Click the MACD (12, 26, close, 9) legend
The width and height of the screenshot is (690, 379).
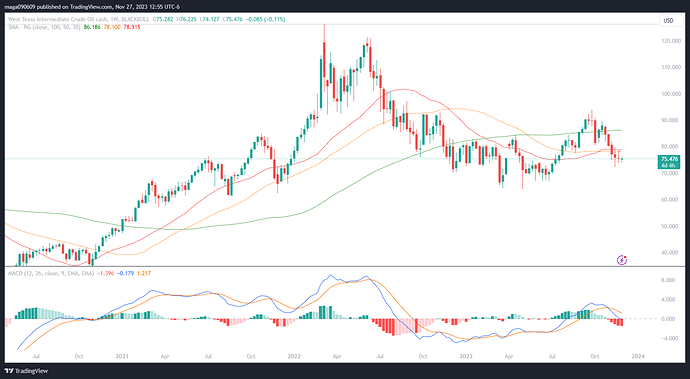[x=51, y=273]
